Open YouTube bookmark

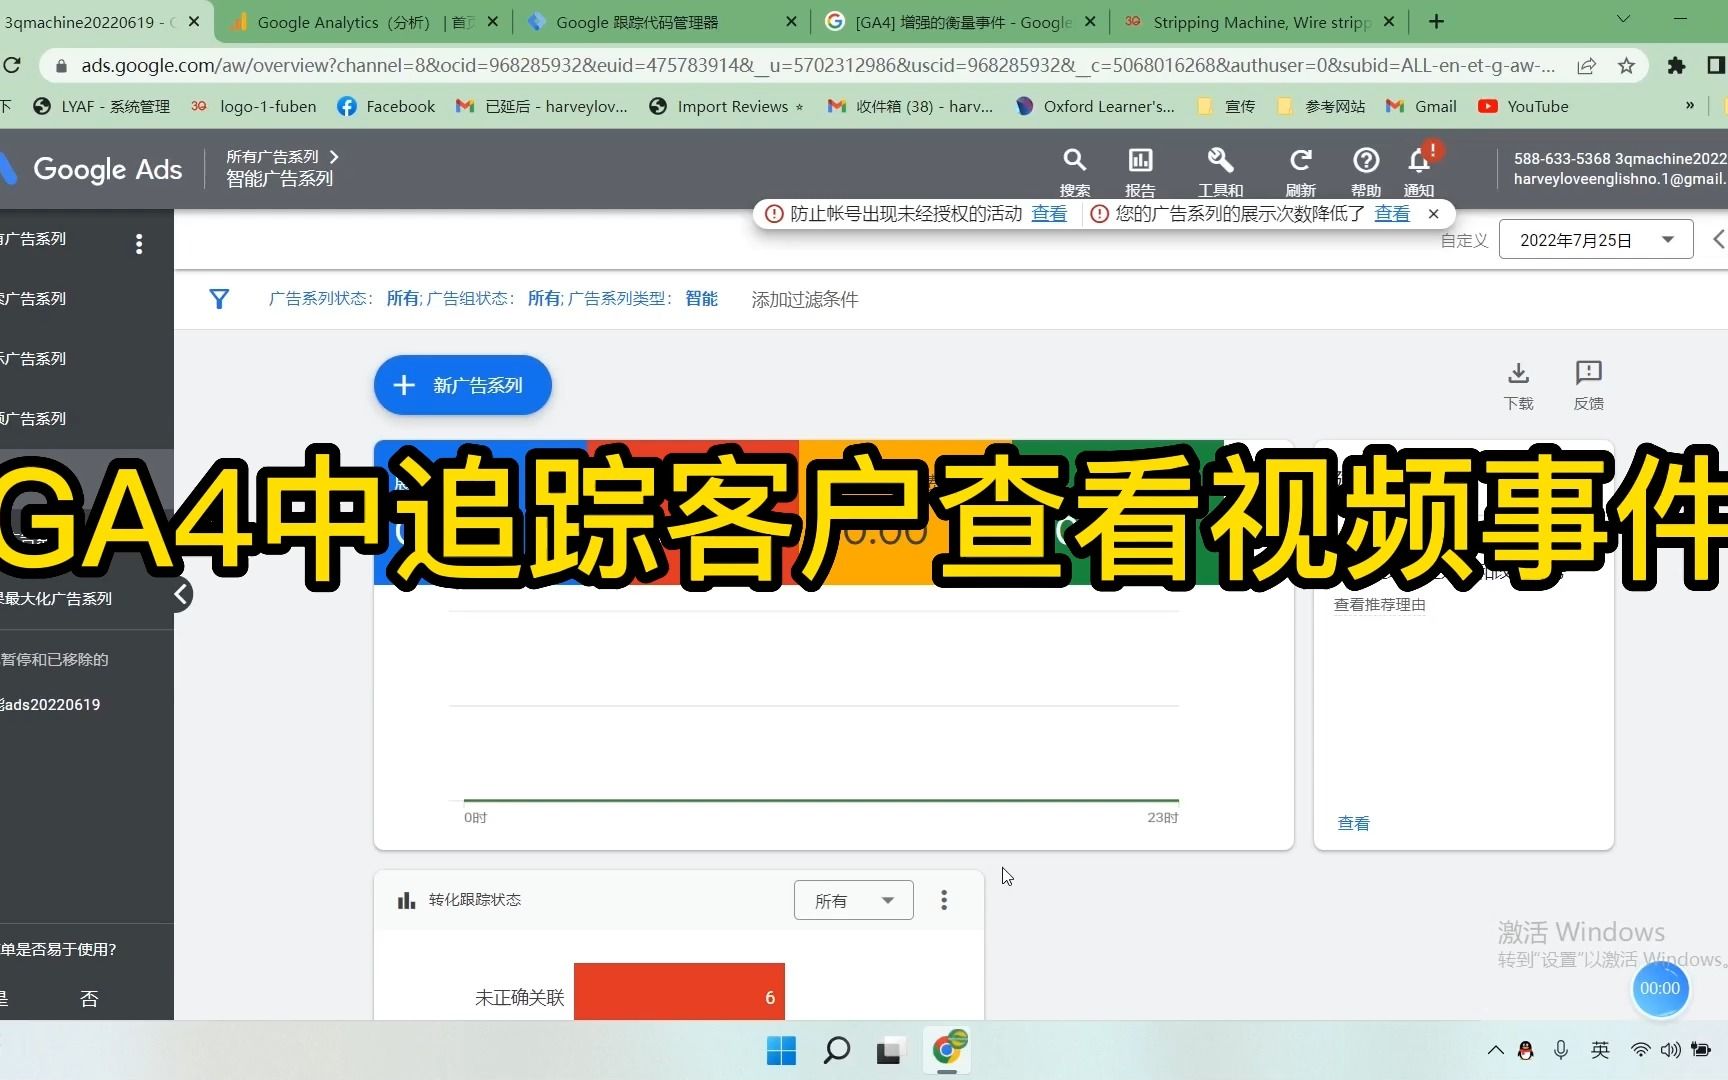coord(1523,106)
